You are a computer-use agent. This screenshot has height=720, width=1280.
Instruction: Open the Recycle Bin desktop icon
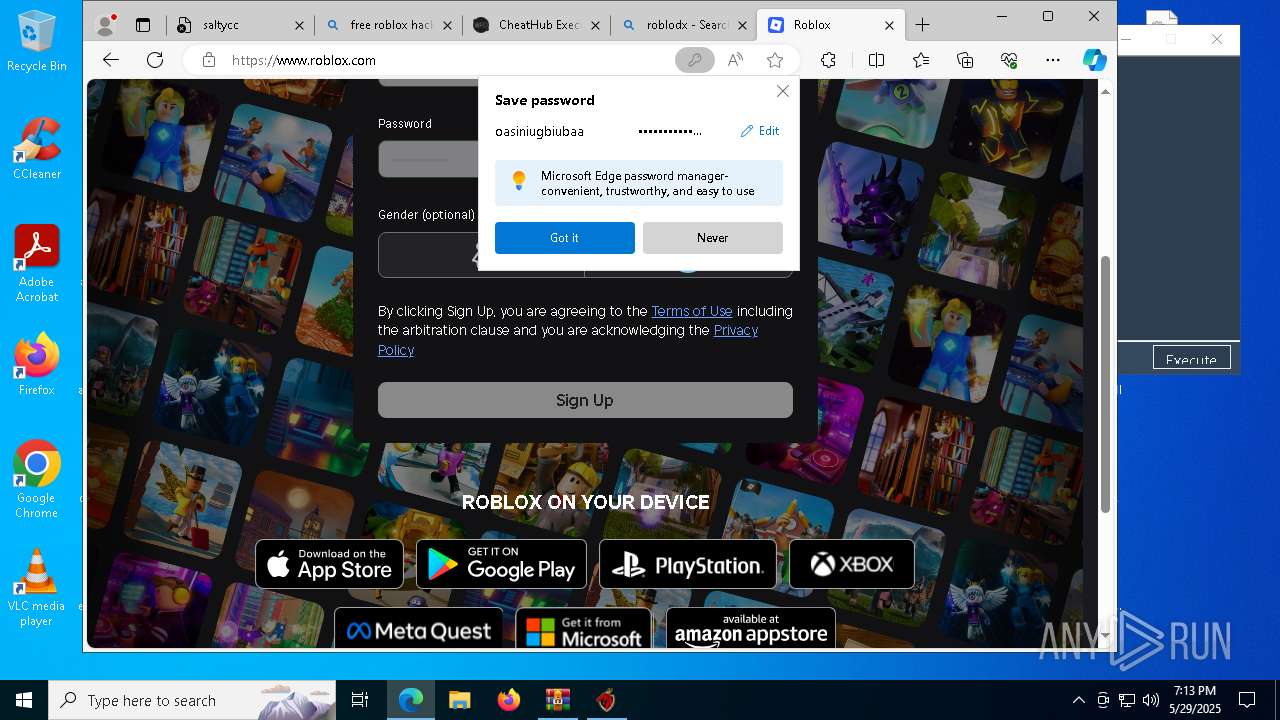click(x=37, y=42)
